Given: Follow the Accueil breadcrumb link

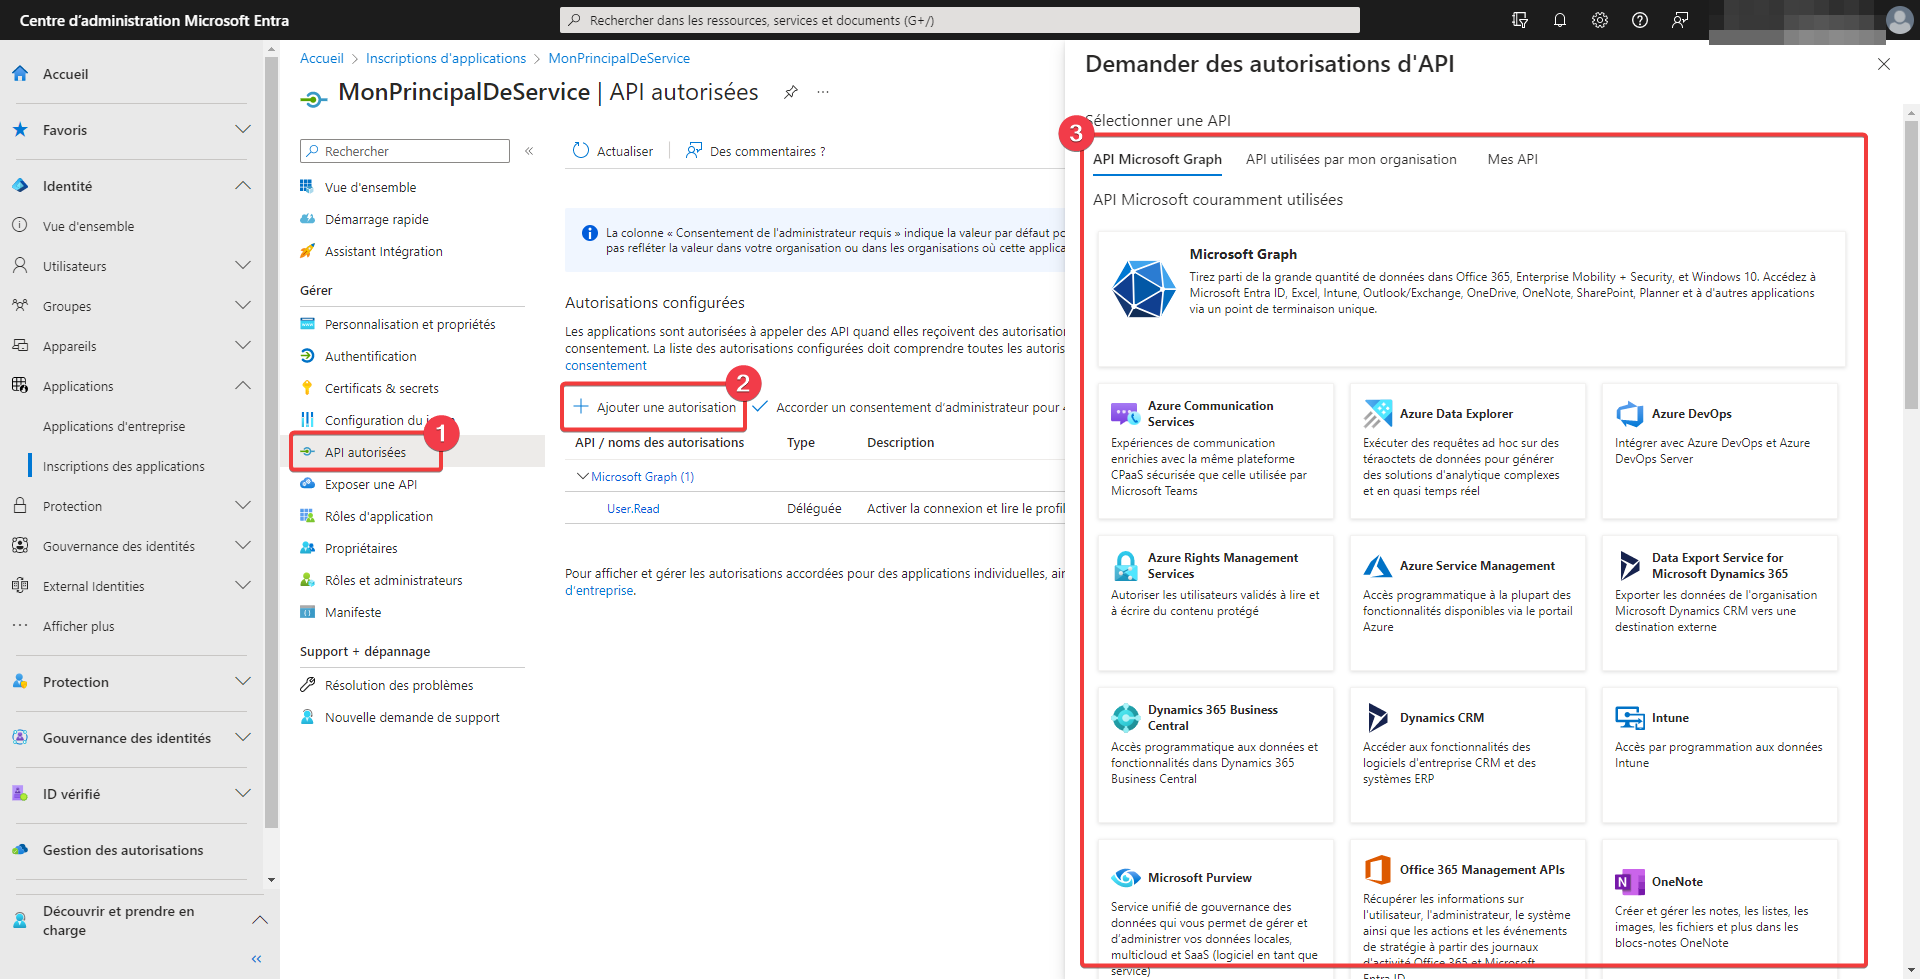Looking at the screenshot, I should pyautogui.click(x=321, y=58).
